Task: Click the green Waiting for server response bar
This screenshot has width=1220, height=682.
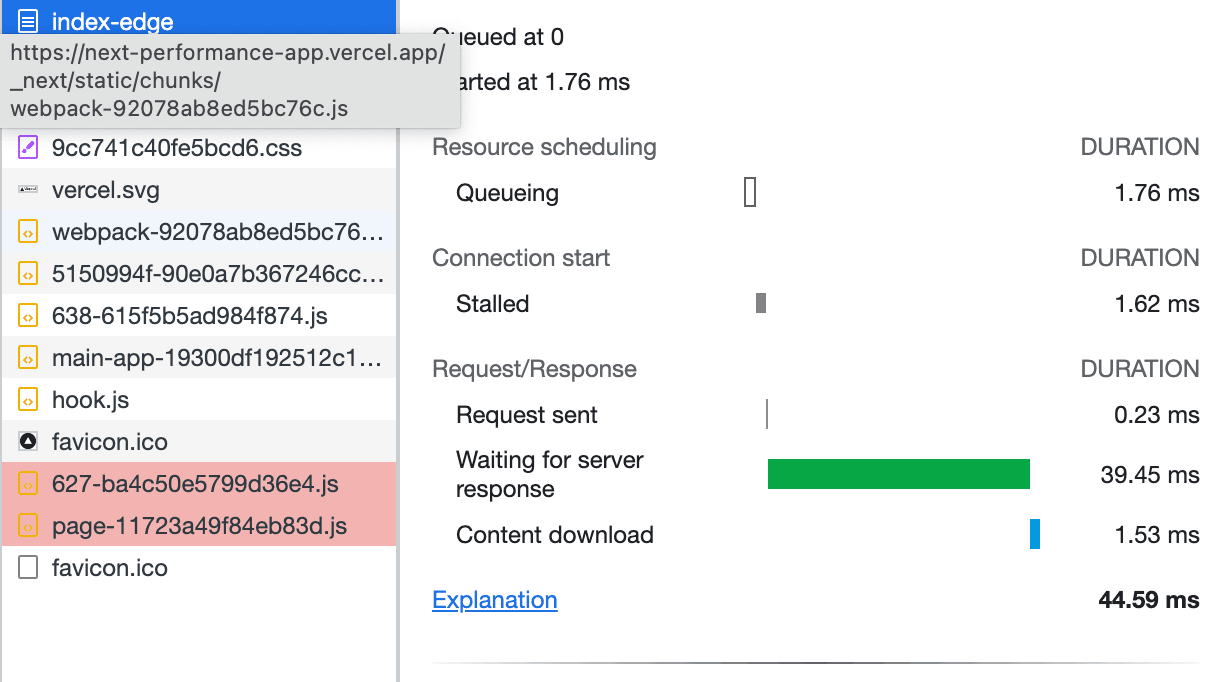Action: [898, 474]
